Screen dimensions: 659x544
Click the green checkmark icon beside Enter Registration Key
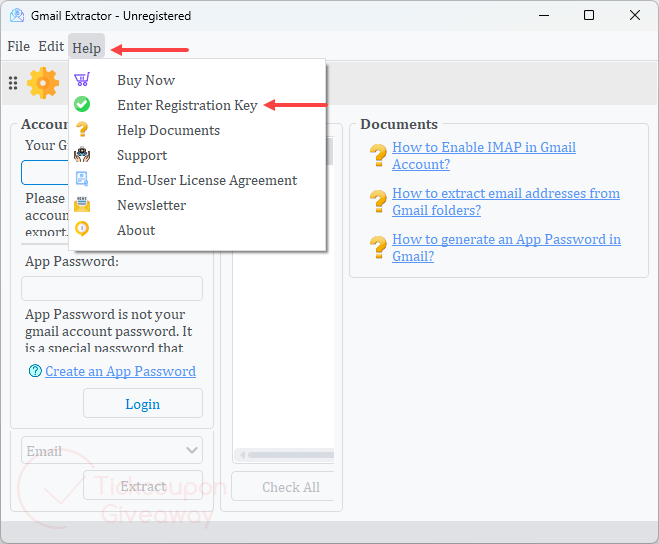(82, 104)
